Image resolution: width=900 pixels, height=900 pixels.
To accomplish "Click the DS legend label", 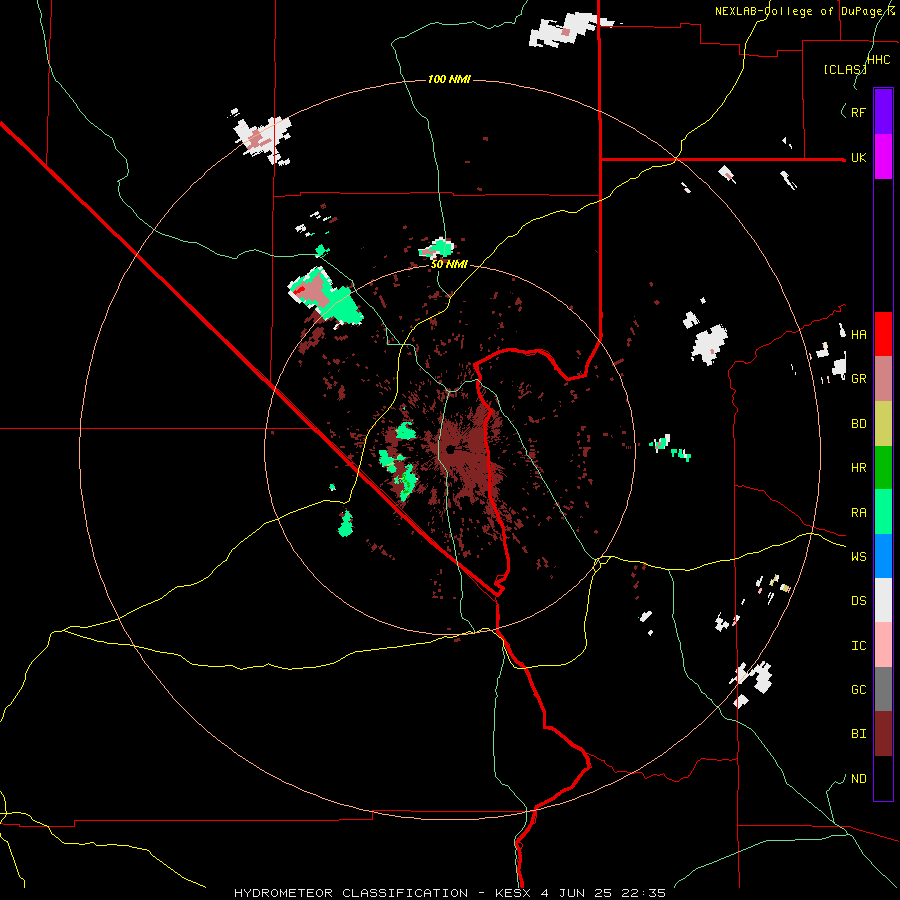I will click(x=858, y=601).
